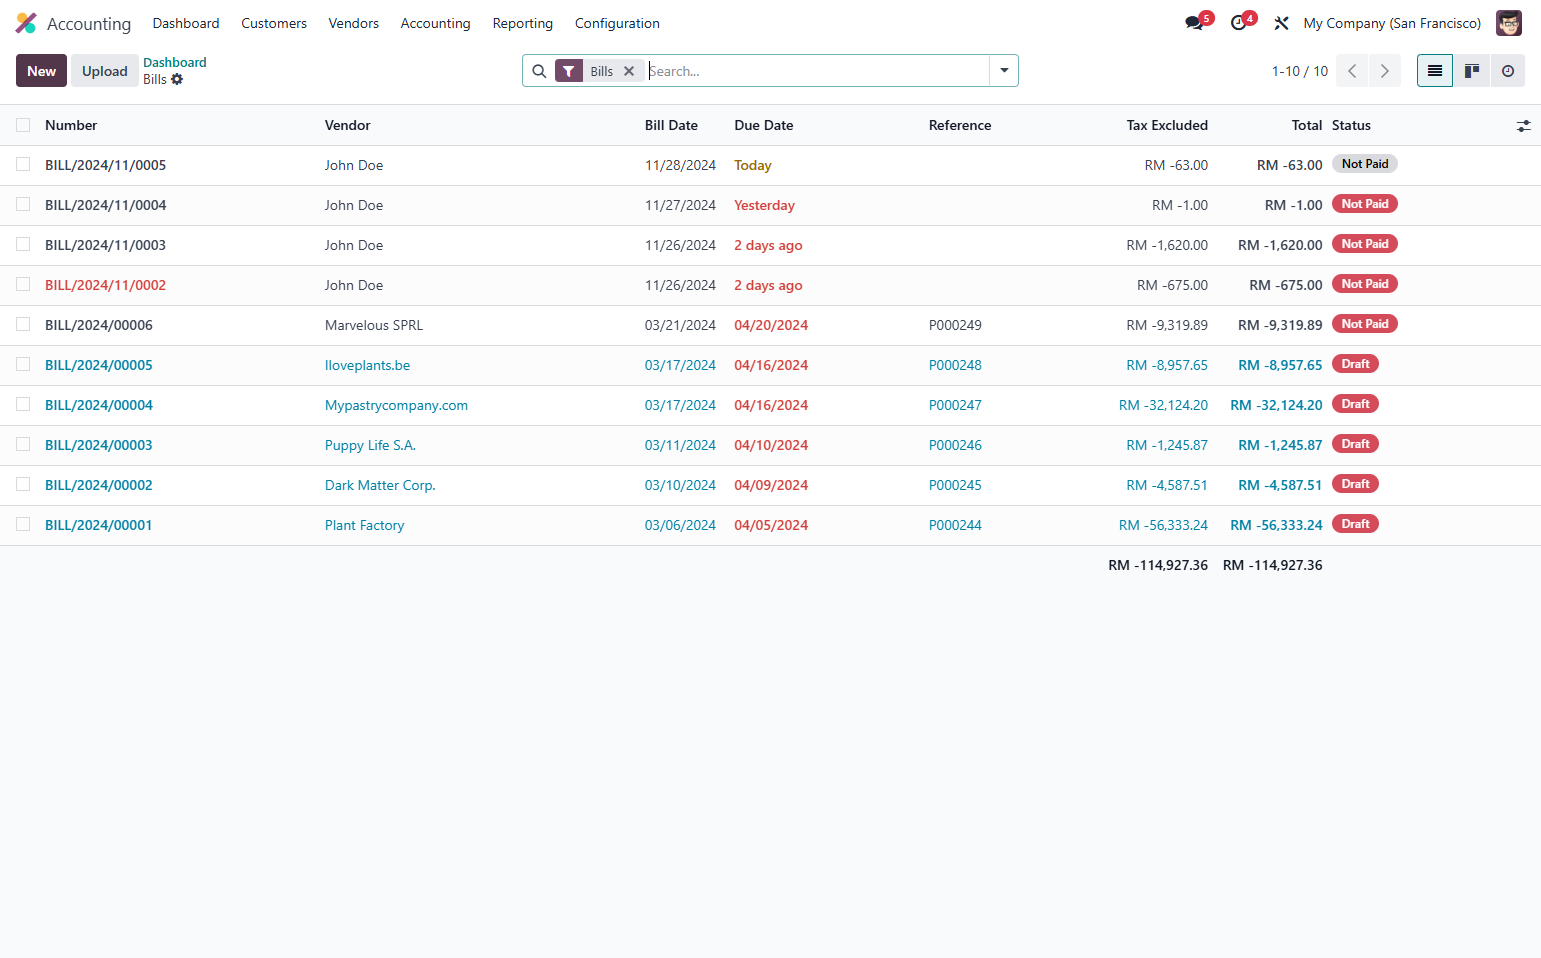The image size is (1541, 958).
Task: Open the Reporting menu
Action: 523,23
